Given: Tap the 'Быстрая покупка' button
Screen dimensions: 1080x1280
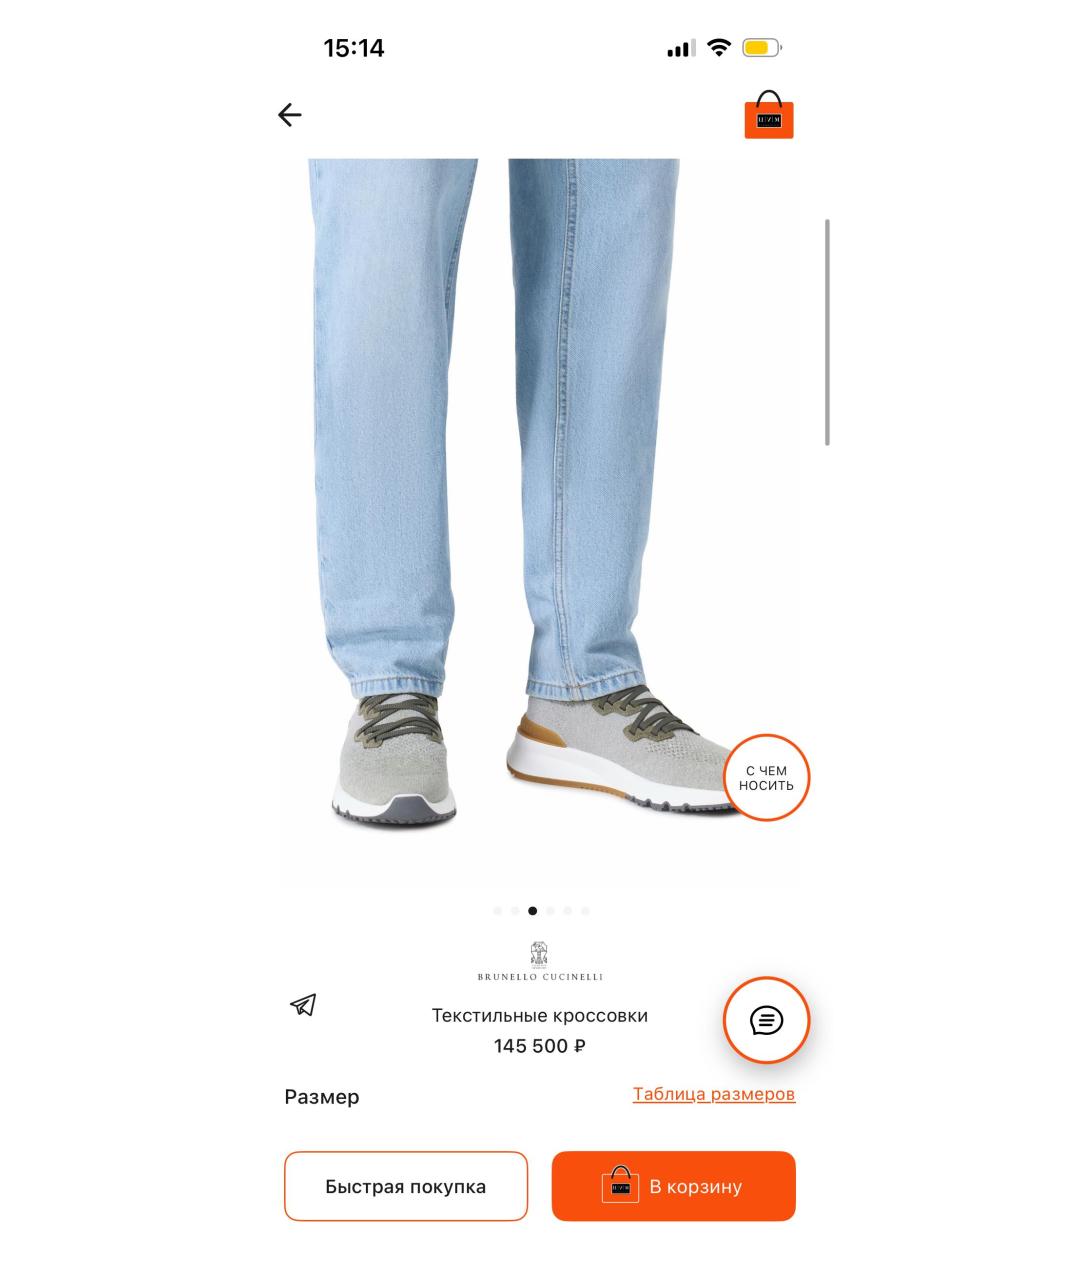Looking at the screenshot, I should pyautogui.click(x=406, y=1186).
